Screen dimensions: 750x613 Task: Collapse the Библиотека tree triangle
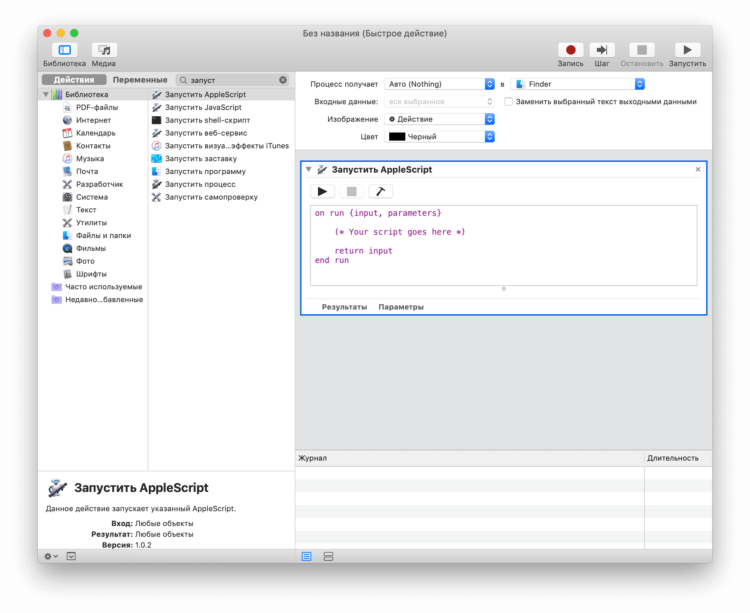(46, 94)
